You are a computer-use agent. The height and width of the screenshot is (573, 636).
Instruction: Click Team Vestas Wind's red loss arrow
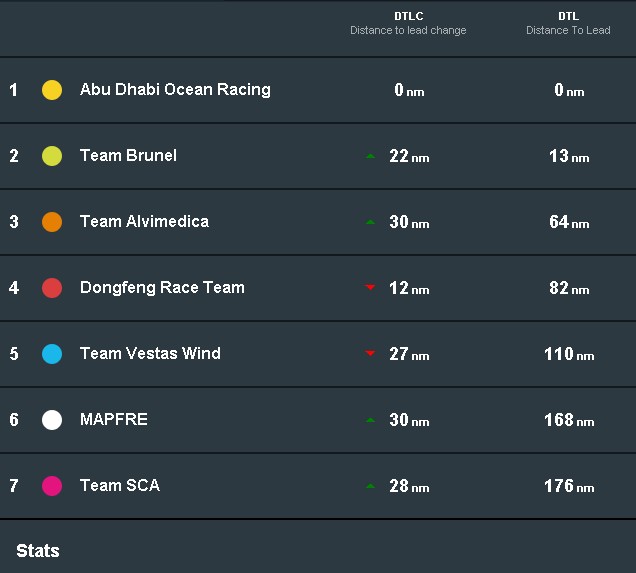pyautogui.click(x=370, y=353)
